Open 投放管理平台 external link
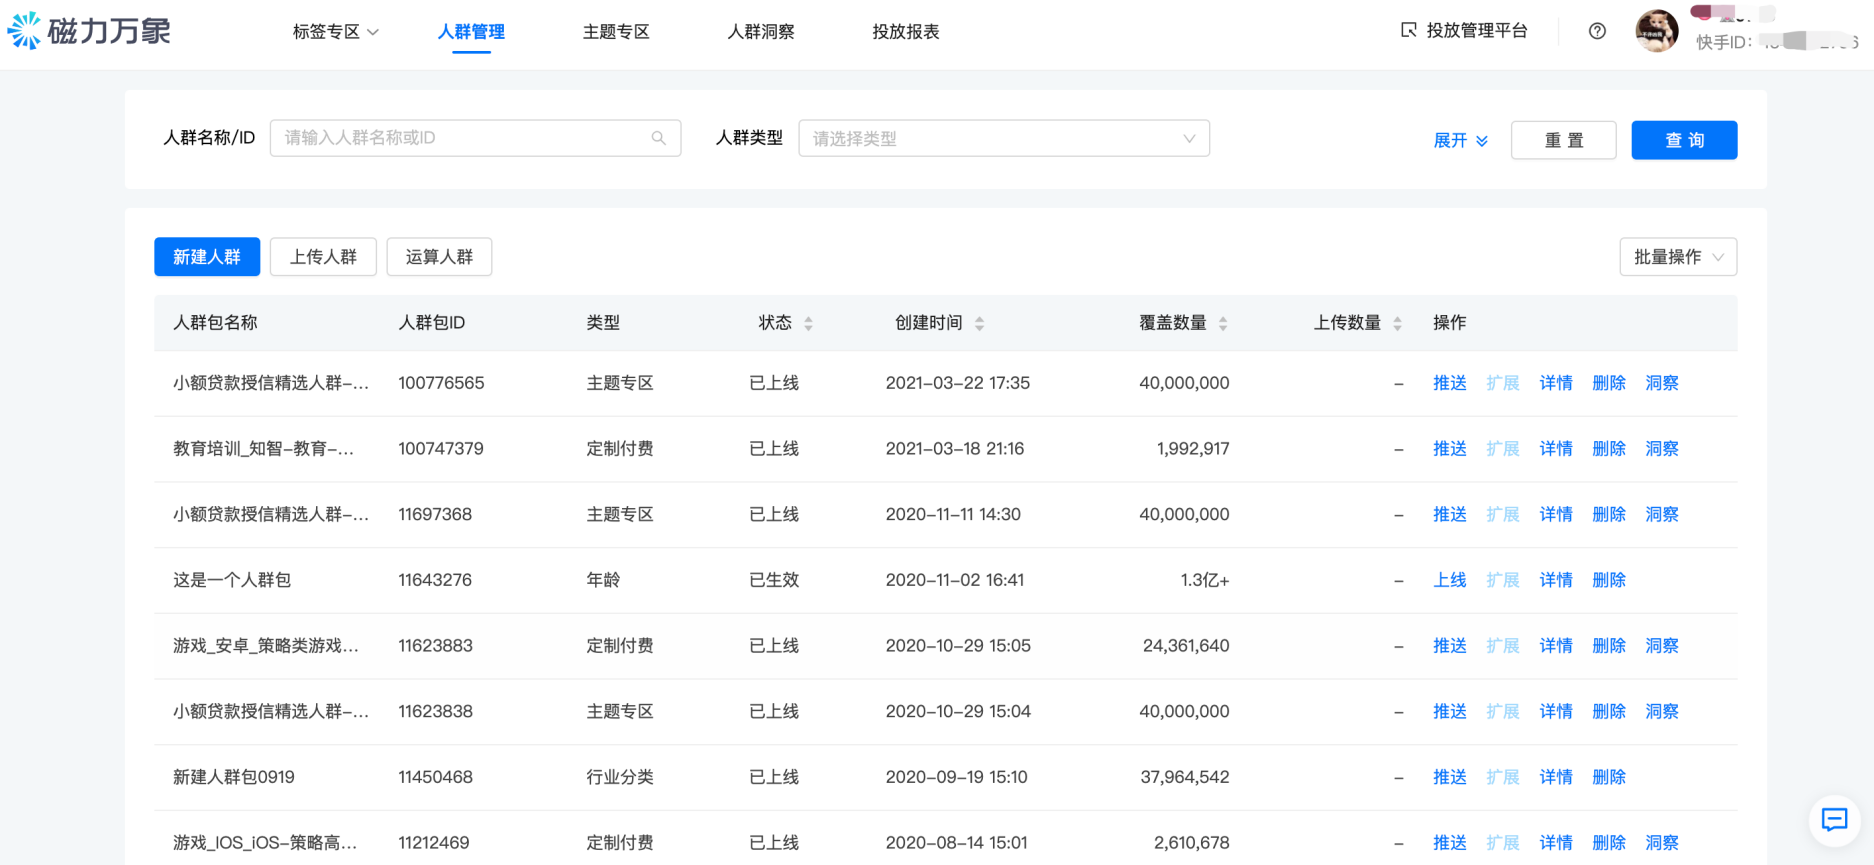This screenshot has height=865, width=1874. pyautogui.click(x=1464, y=31)
